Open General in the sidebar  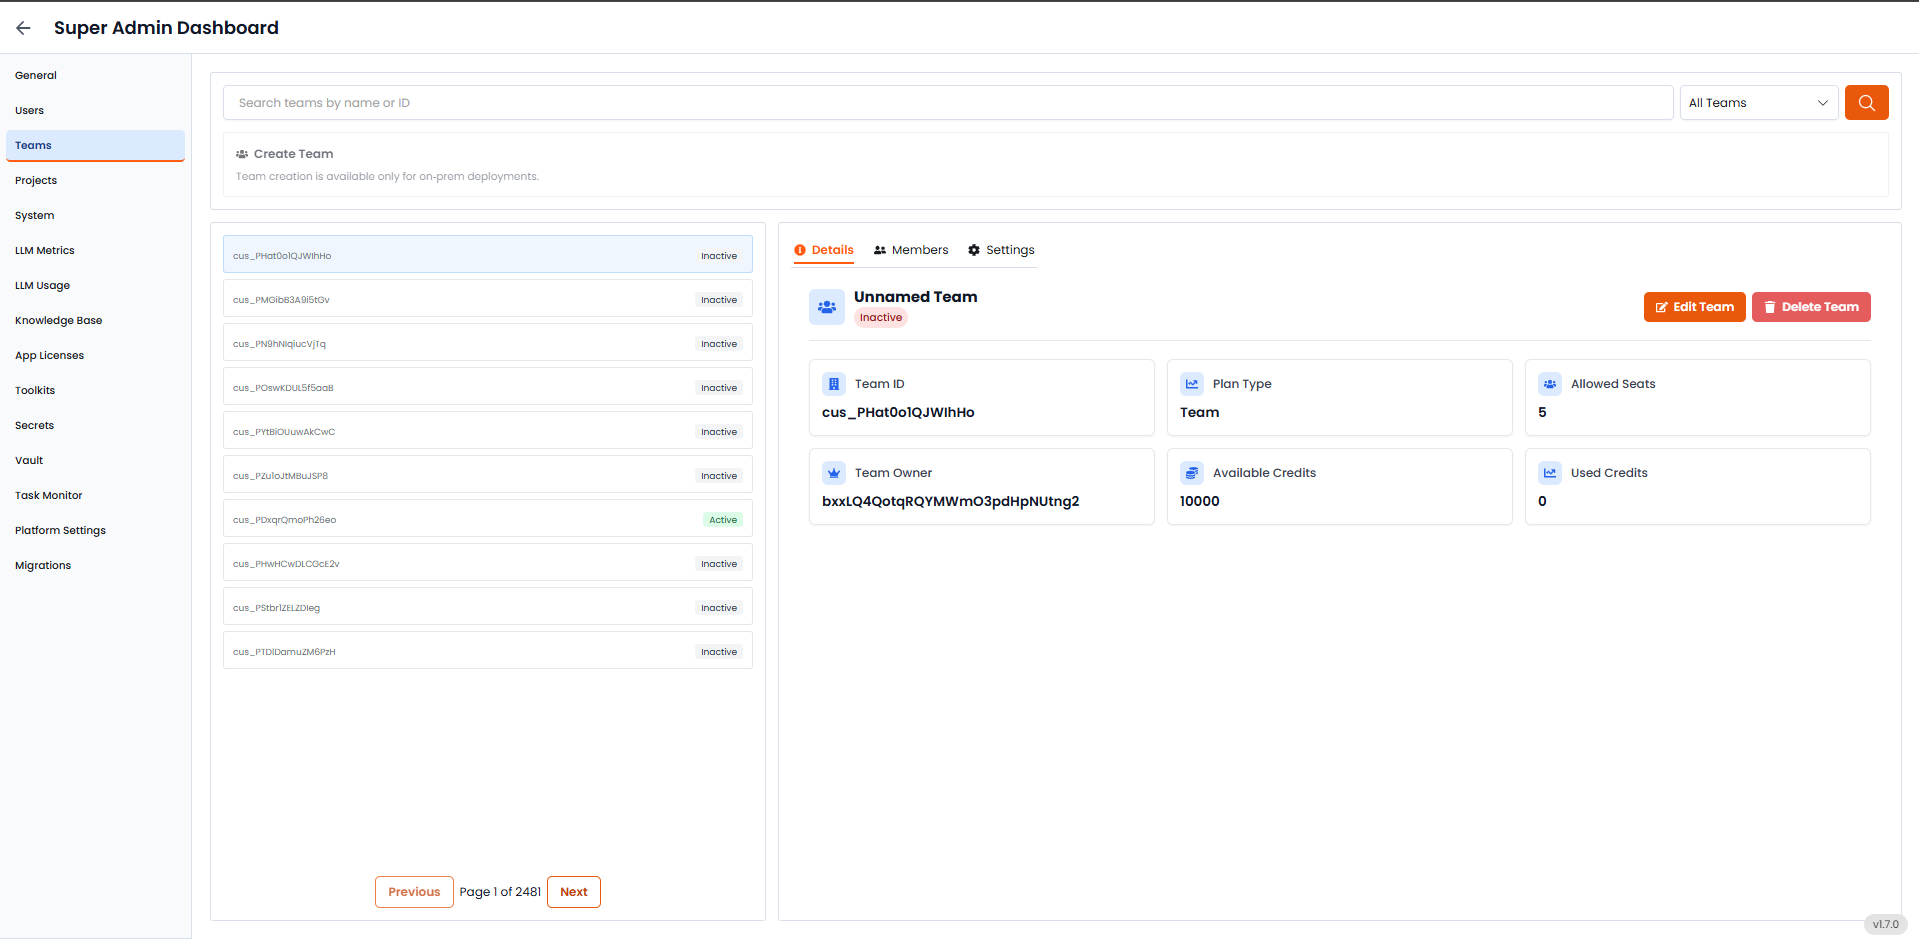click(x=95, y=75)
